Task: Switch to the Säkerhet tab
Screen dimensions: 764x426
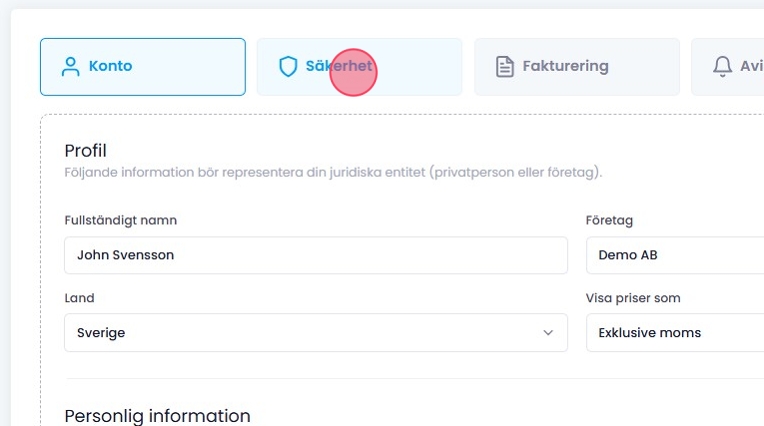Action: (359, 67)
